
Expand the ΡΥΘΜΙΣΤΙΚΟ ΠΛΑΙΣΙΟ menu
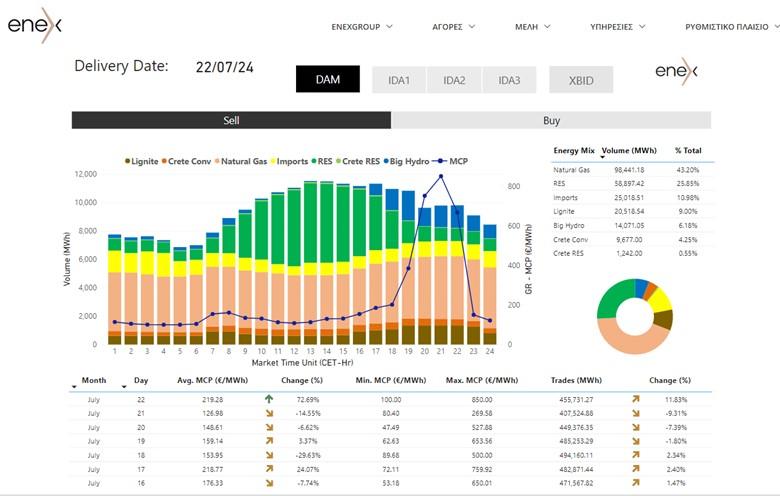coord(732,27)
